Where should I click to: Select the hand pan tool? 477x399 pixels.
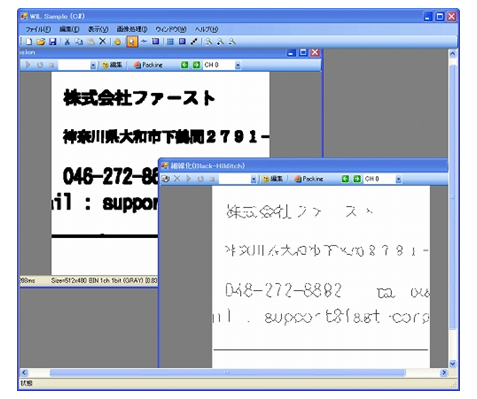point(117,42)
